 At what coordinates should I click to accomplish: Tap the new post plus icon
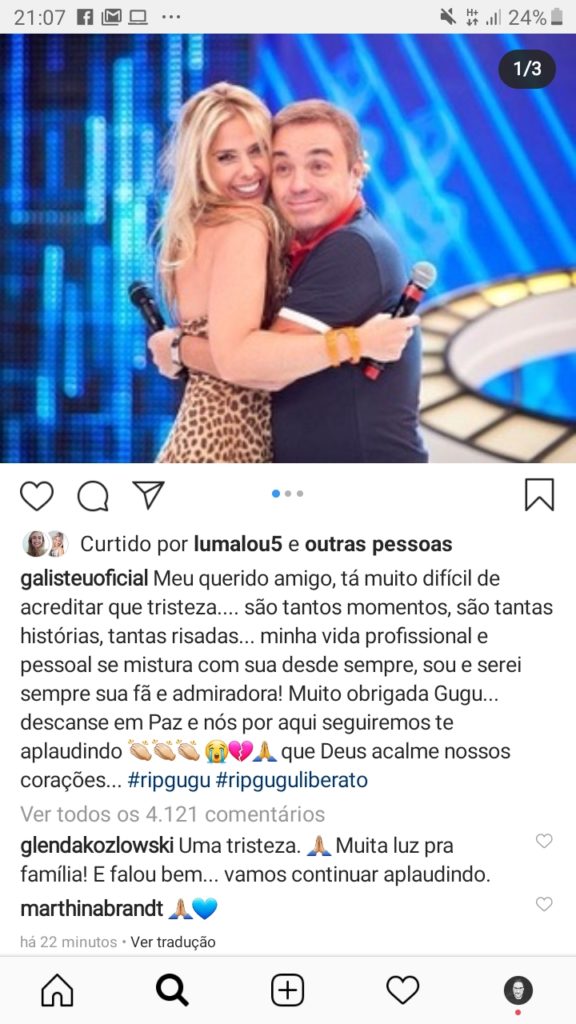[x=287, y=991]
